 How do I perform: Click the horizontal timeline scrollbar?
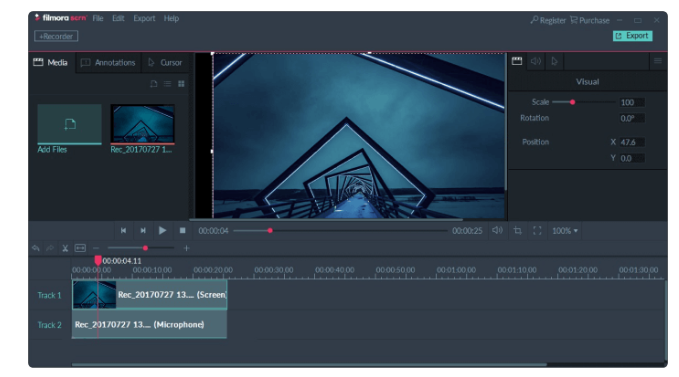click(309, 365)
